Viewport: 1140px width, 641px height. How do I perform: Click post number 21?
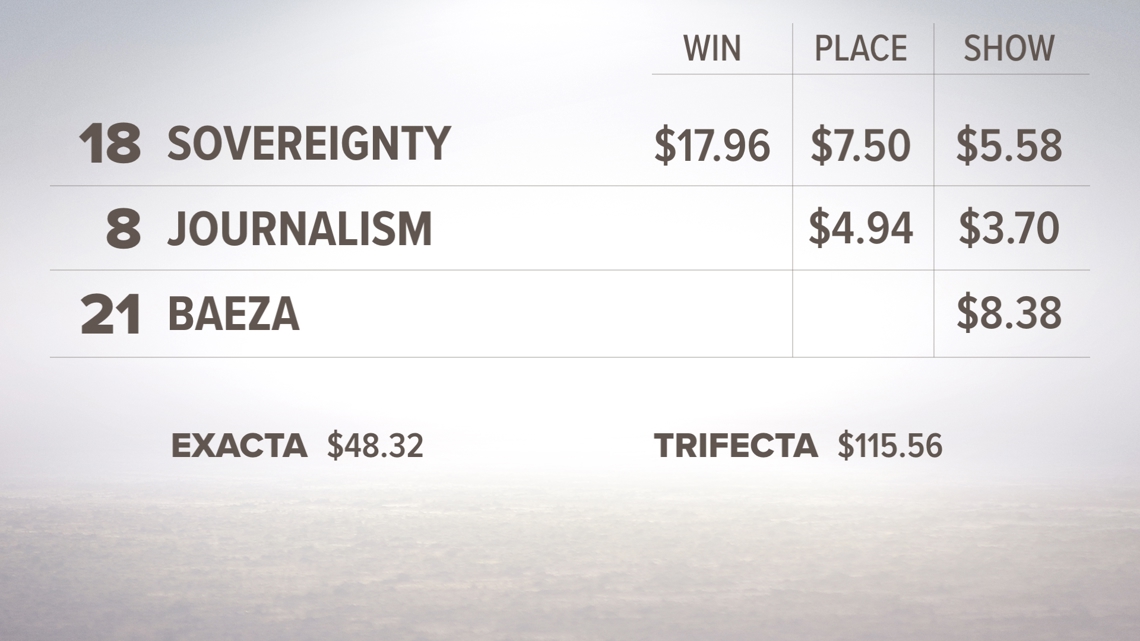click(111, 314)
